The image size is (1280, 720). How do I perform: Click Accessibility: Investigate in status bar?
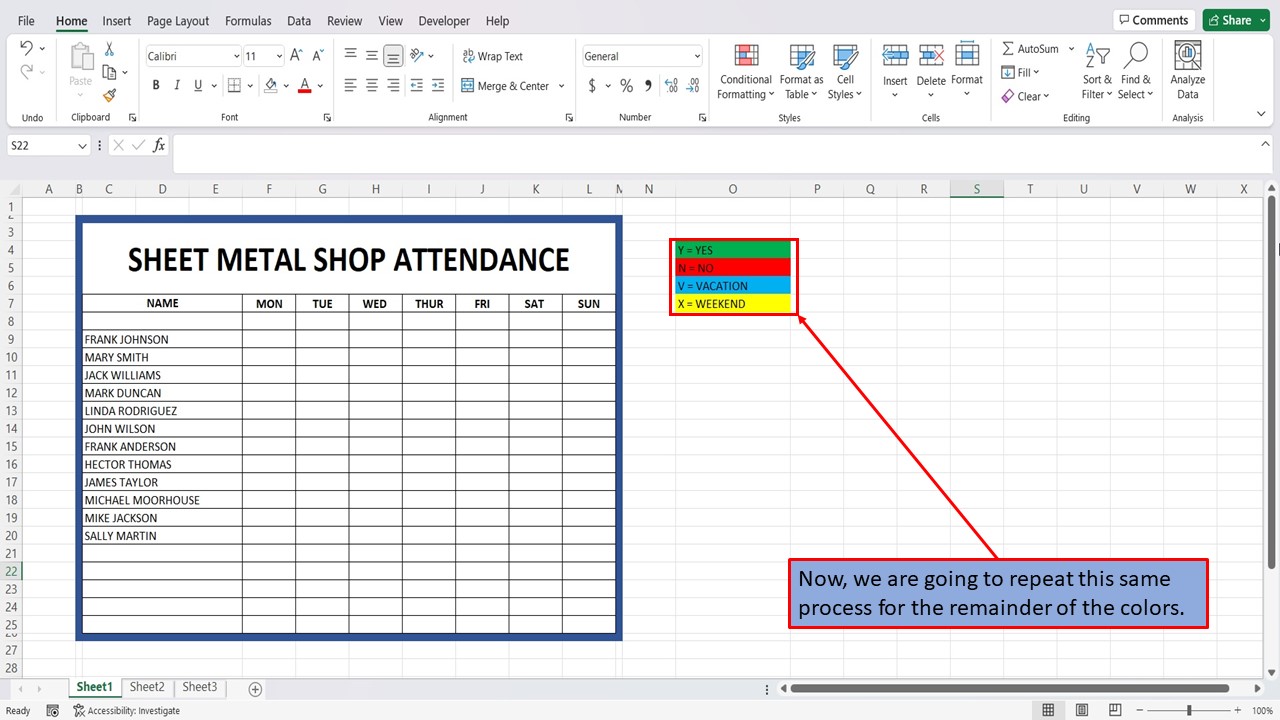[x=126, y=711]
